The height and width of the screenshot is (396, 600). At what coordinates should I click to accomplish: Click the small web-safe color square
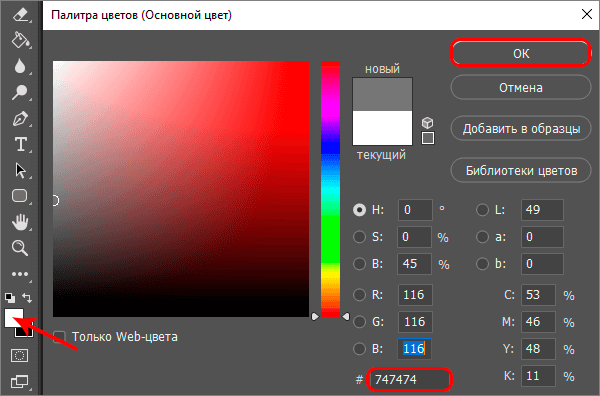428,138
